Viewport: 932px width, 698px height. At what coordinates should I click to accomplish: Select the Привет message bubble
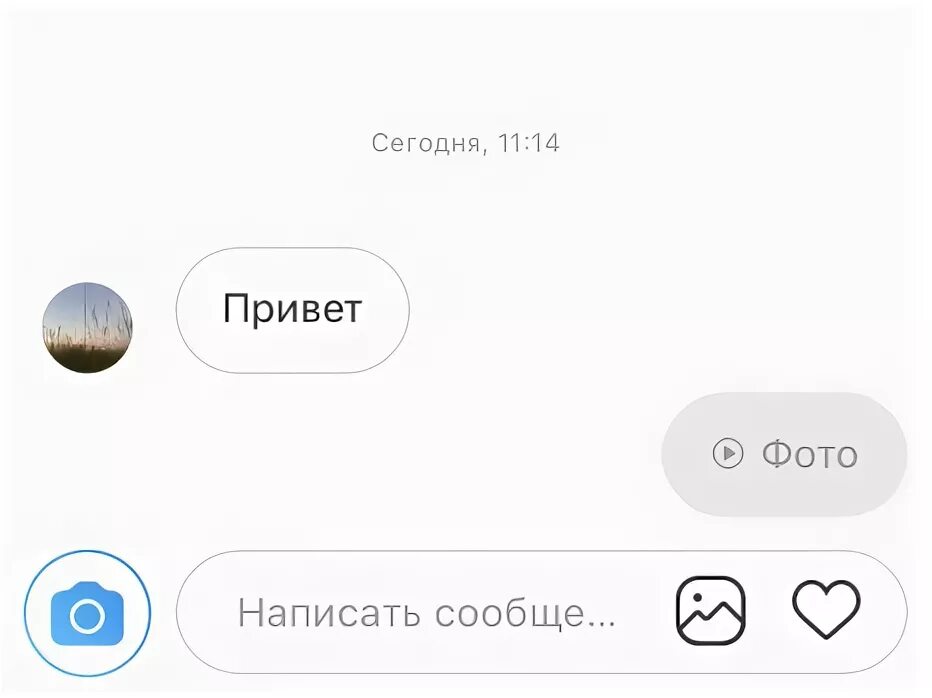tap(292, 310)
